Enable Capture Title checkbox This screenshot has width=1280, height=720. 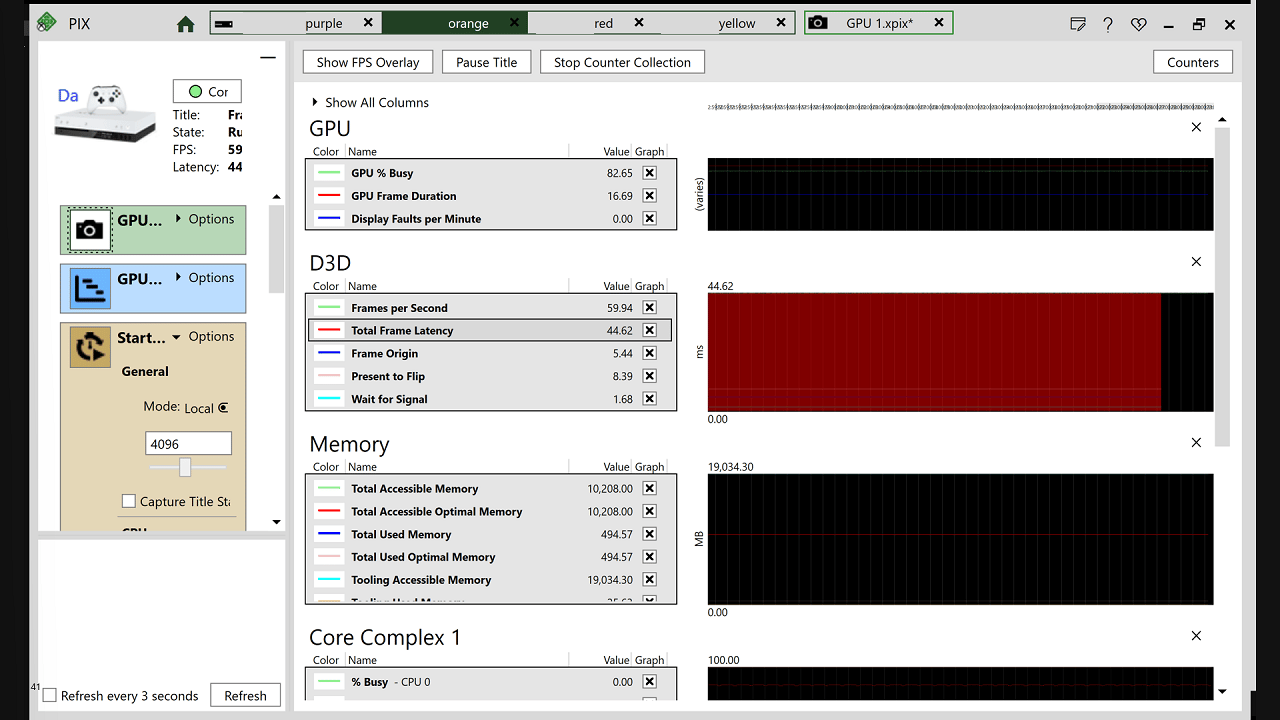point(128,501)
